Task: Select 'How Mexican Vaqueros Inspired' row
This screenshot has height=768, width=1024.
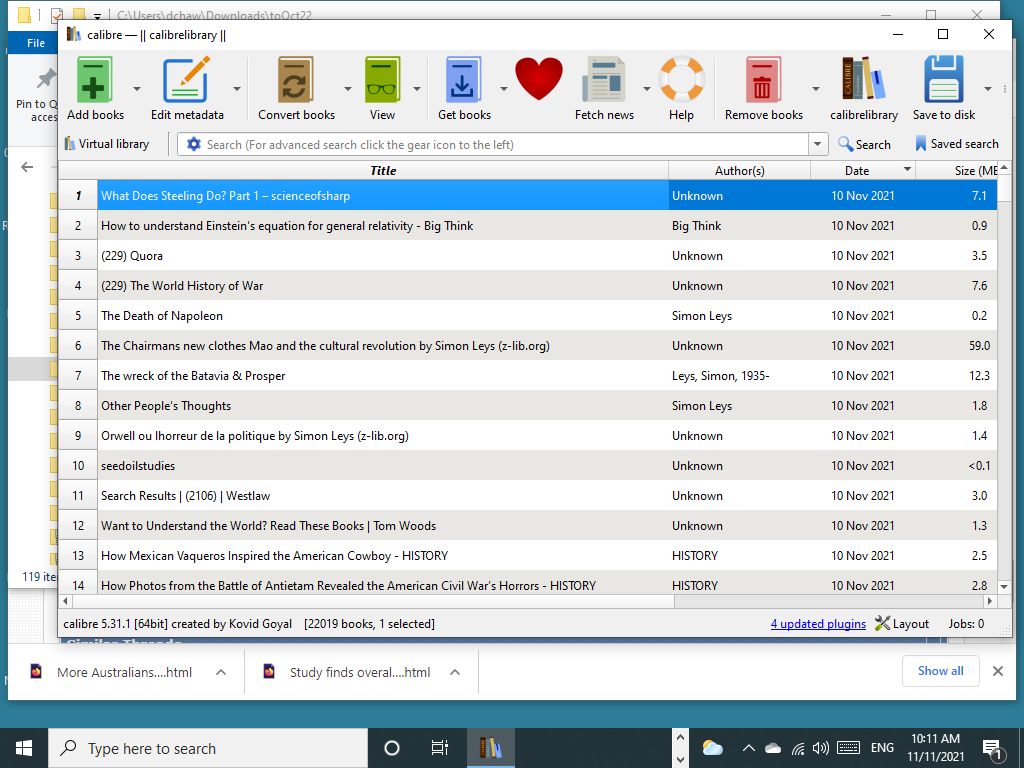Action: [547, 556]
